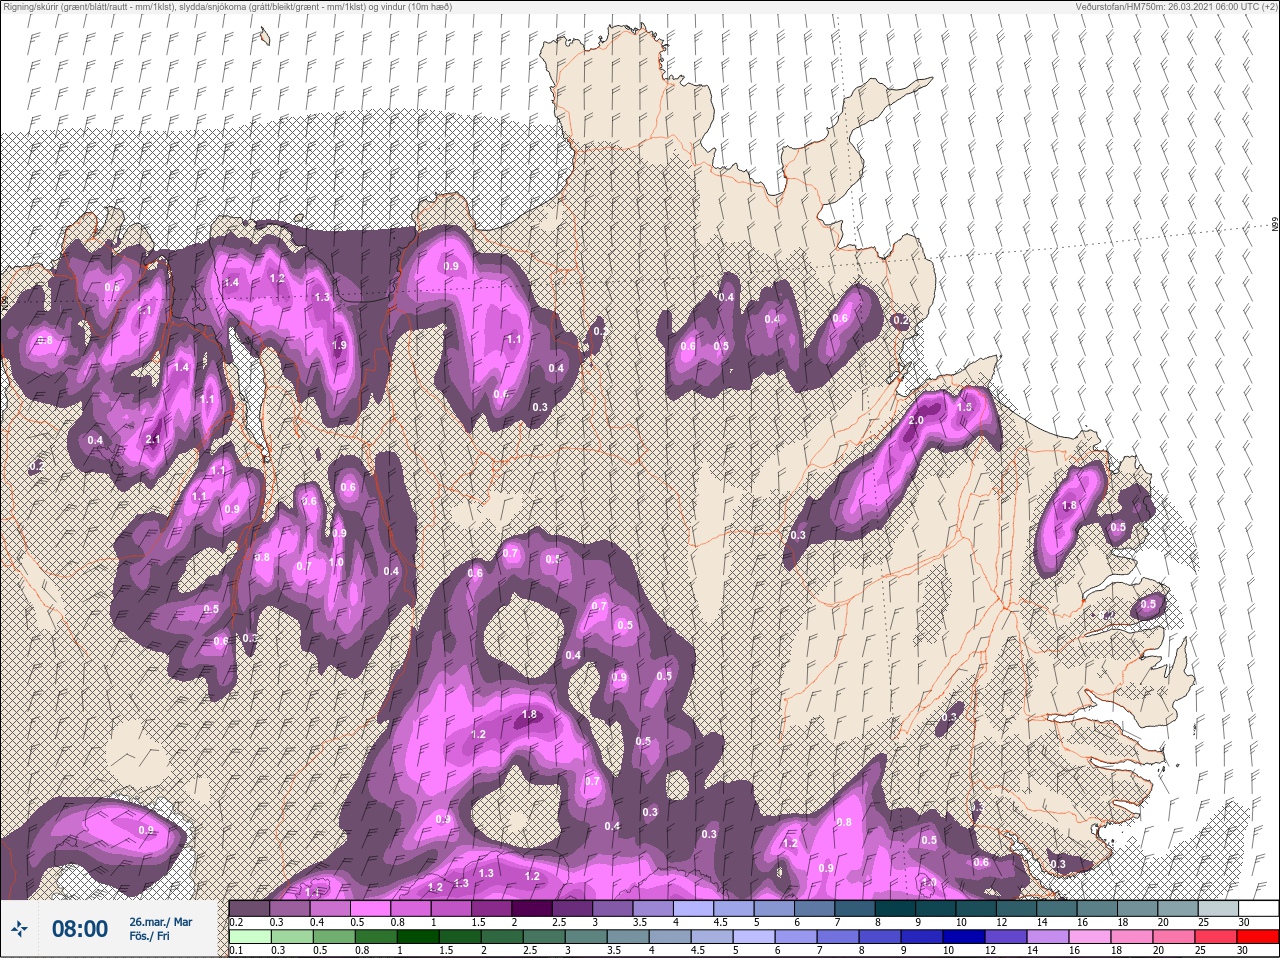Click the 08:00 forecast time display
Image resolution: width=1280 pixels, height=958 pixels.
[80, 929]
